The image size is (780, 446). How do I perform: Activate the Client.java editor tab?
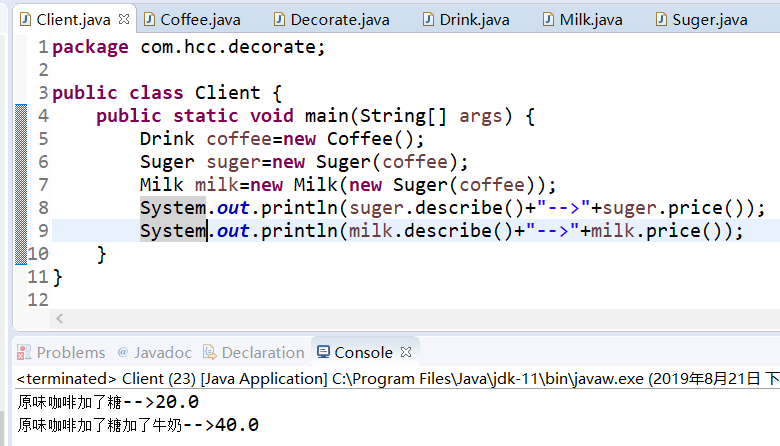[x=73, y=20]
